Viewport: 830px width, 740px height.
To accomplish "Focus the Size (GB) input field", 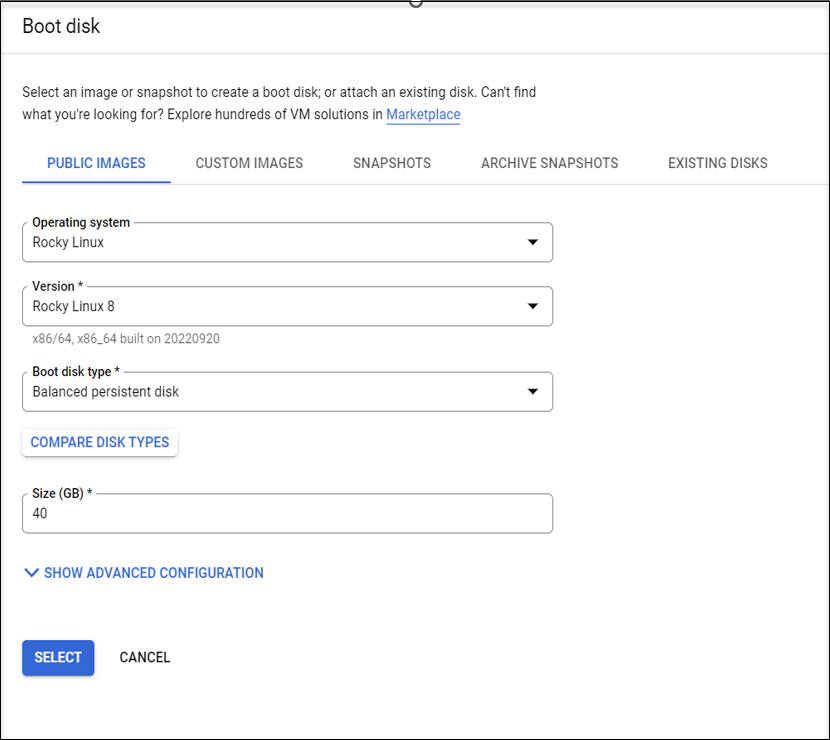I will pos(287,514).
